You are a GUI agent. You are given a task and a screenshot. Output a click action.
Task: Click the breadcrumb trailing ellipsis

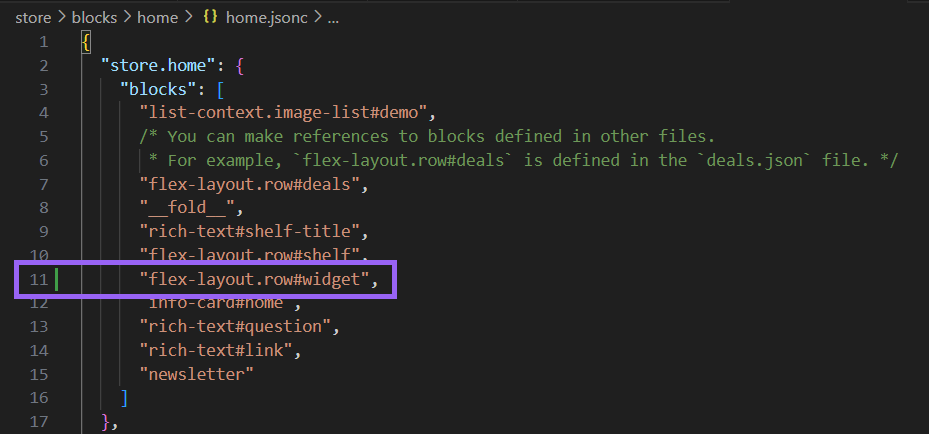click(333, 18)
